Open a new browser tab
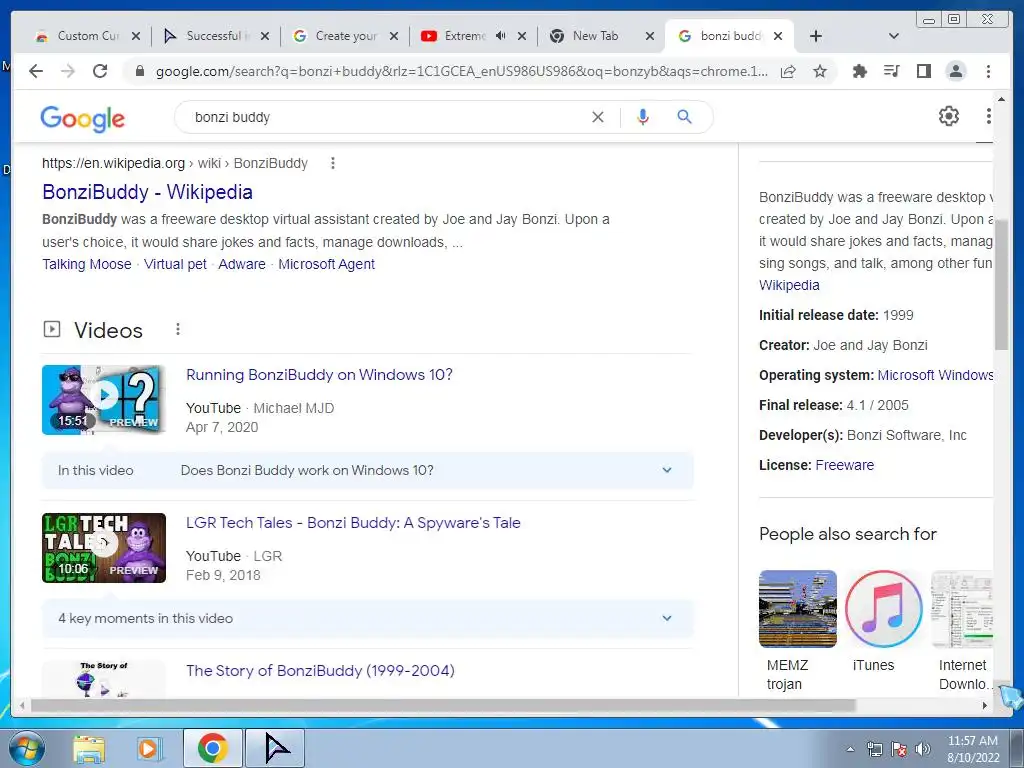 (x=816, y=37)
